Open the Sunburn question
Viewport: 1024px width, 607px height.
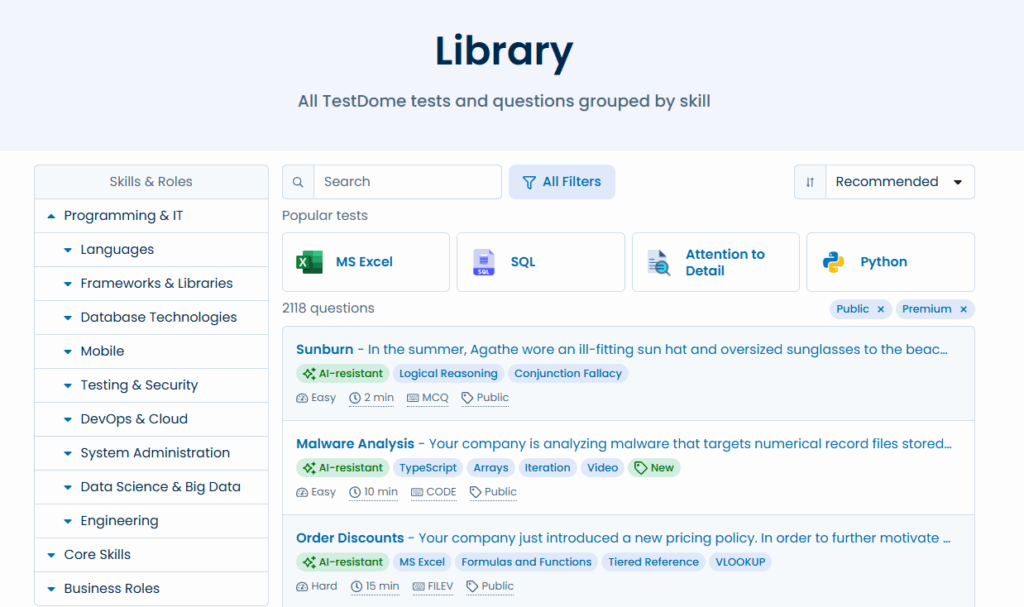(x=325, y=350)
